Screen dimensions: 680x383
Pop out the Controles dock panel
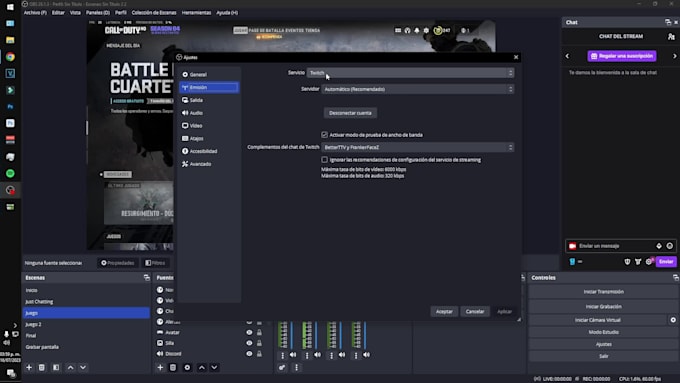(675, 278)
